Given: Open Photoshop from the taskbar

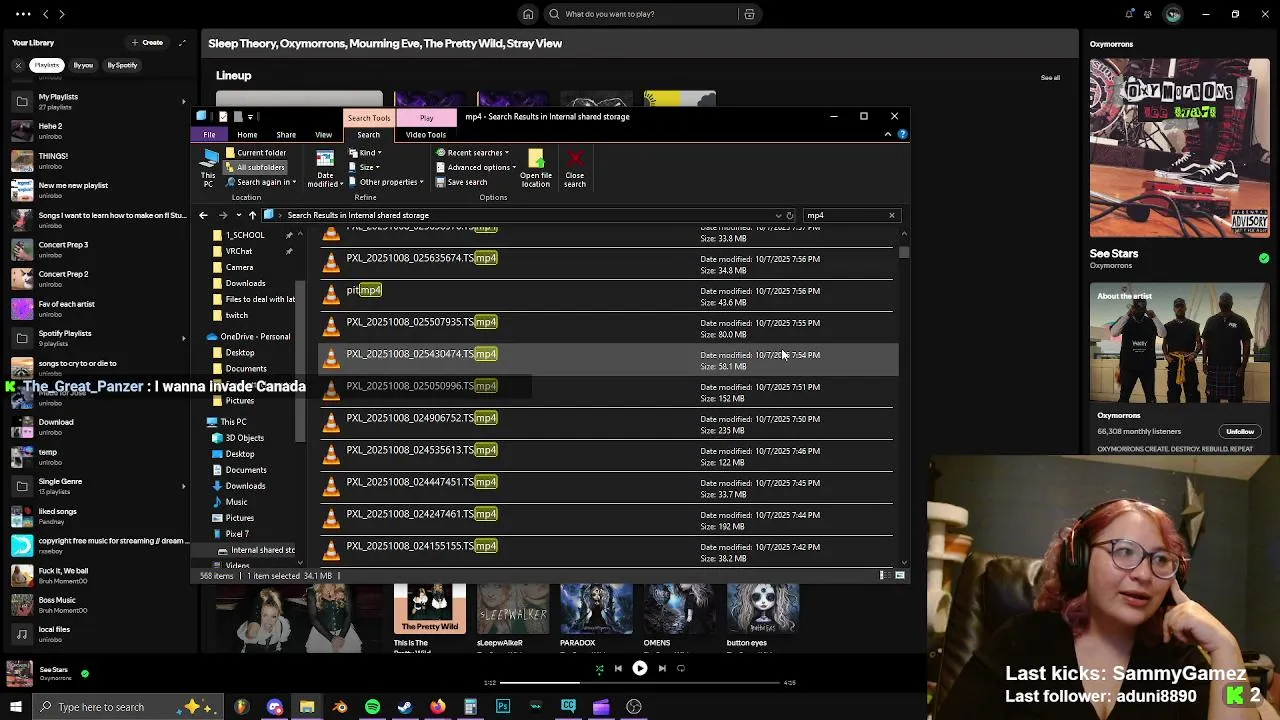Looking at the screenshot, I should tap(503, 707).
